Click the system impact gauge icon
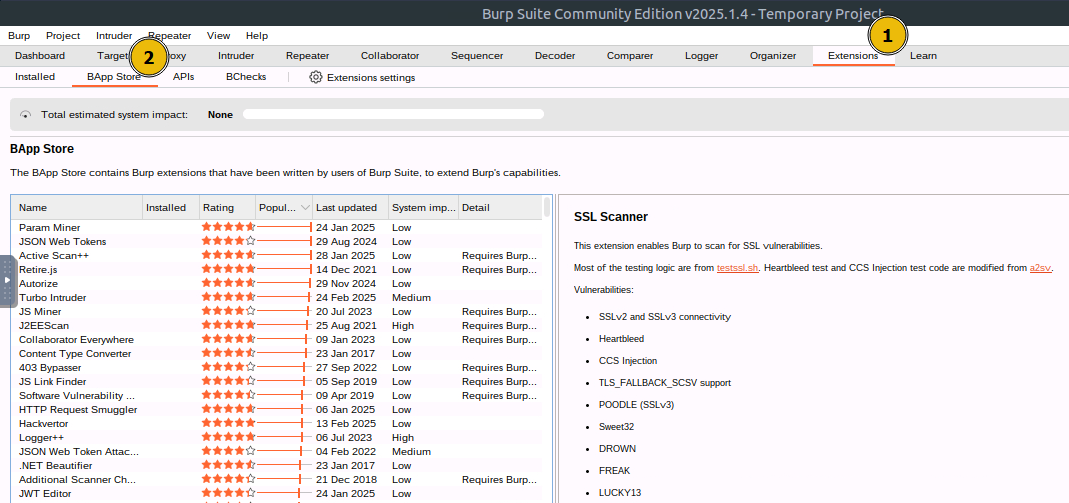Viewport: 1069px width, 503px height. coord(26,115)
